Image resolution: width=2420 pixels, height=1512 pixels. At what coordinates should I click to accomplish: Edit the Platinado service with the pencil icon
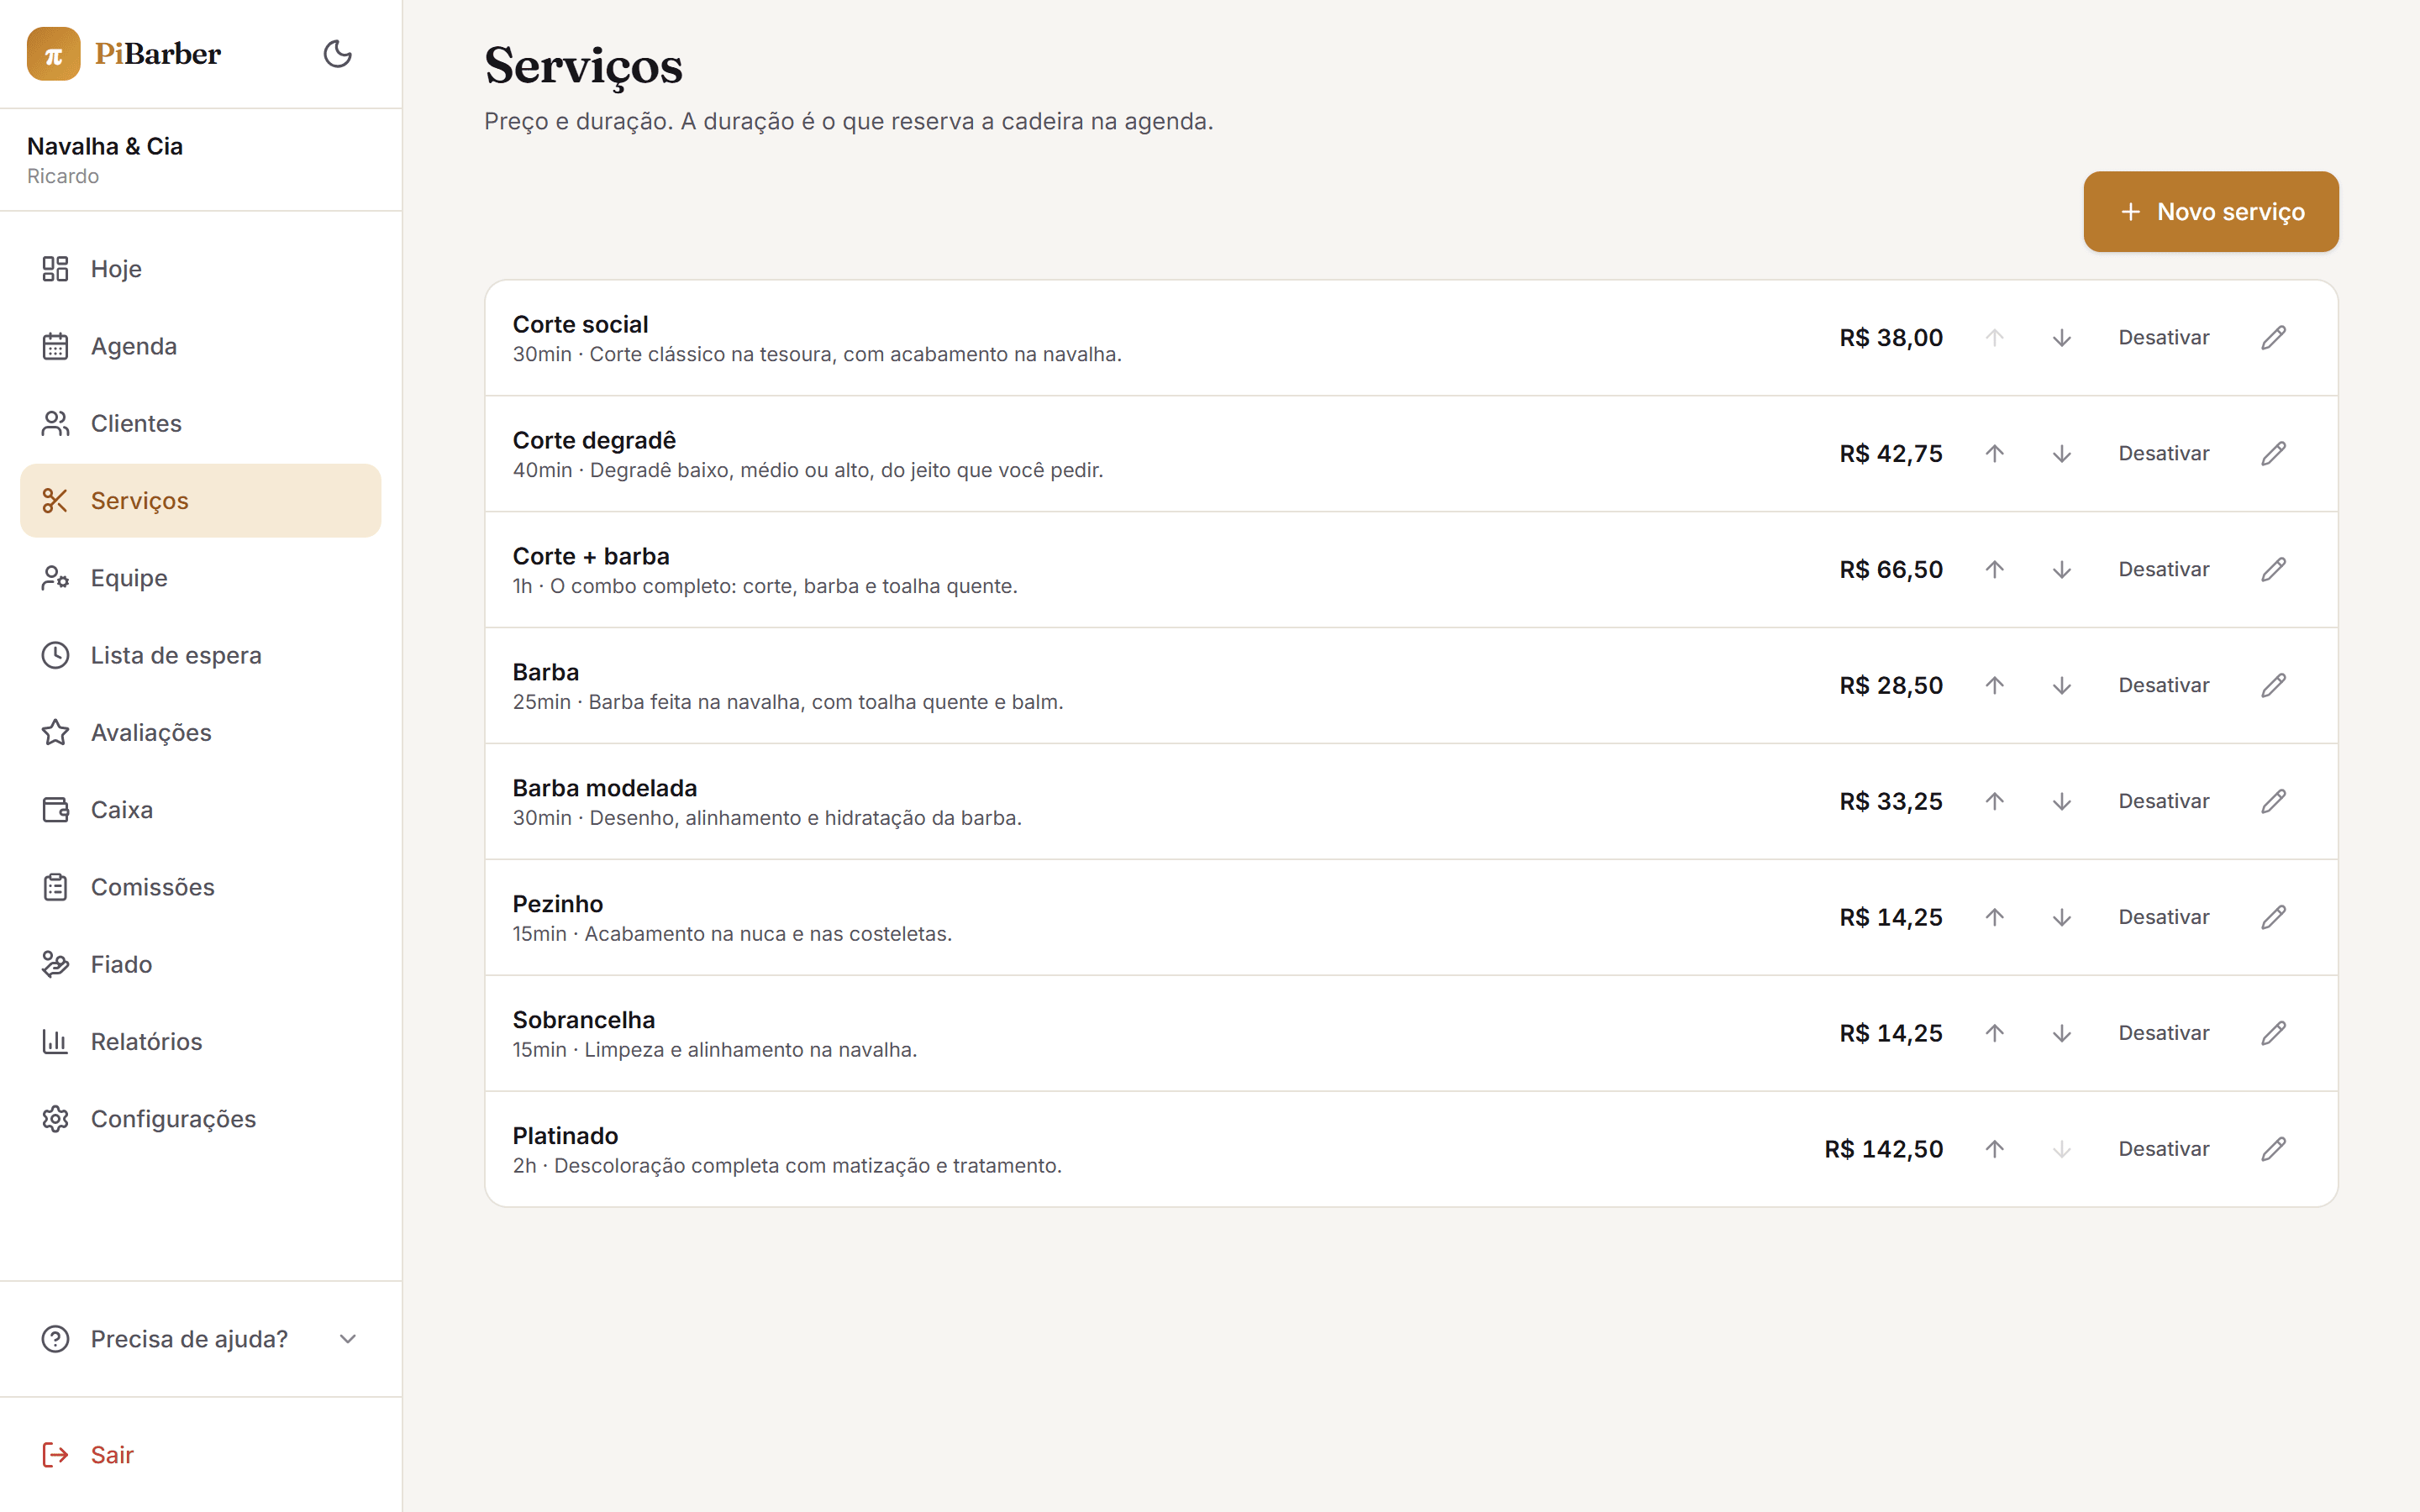point(2273,1149)
